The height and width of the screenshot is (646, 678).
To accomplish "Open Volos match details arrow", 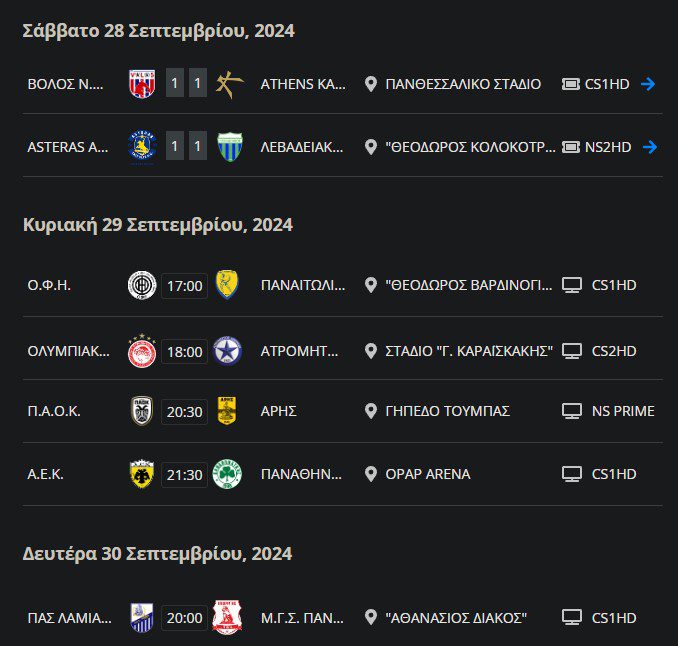I will 648,84.
